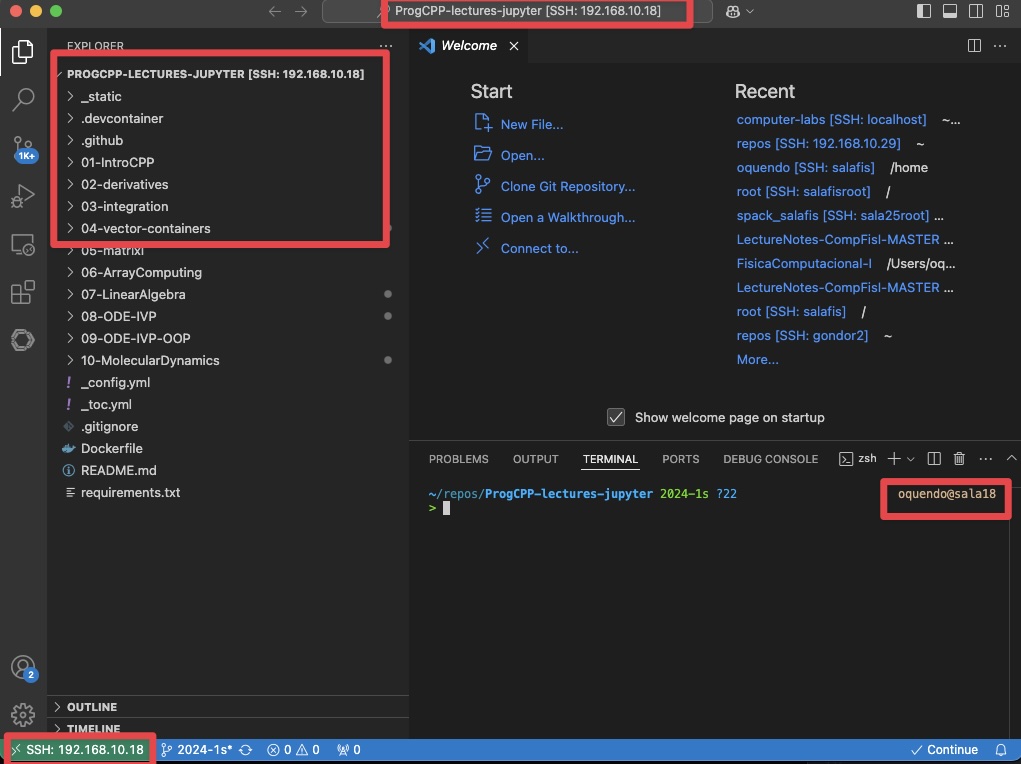This screenshot has width=1021, height=764.
Task: Open the Remote Explorer view
Action: [23, 244]
